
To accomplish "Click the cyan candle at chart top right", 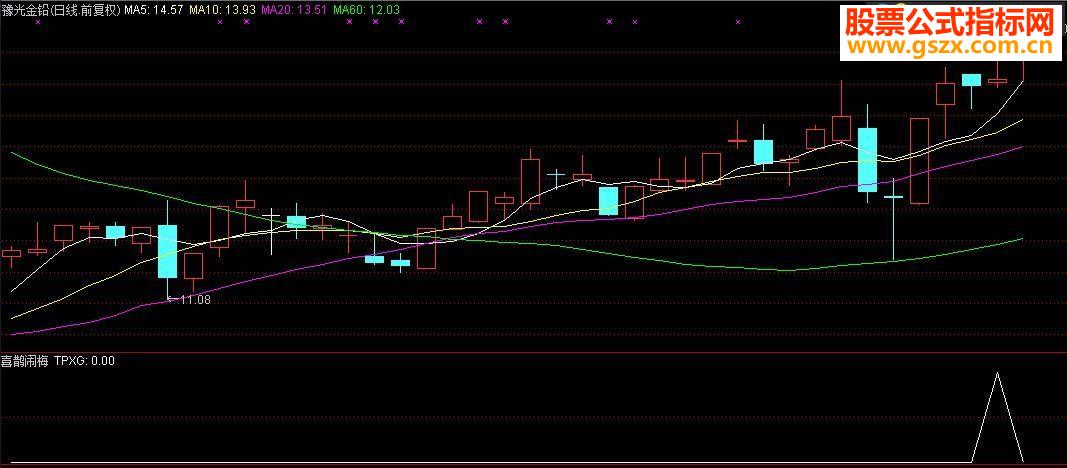I will click(971, 80).
